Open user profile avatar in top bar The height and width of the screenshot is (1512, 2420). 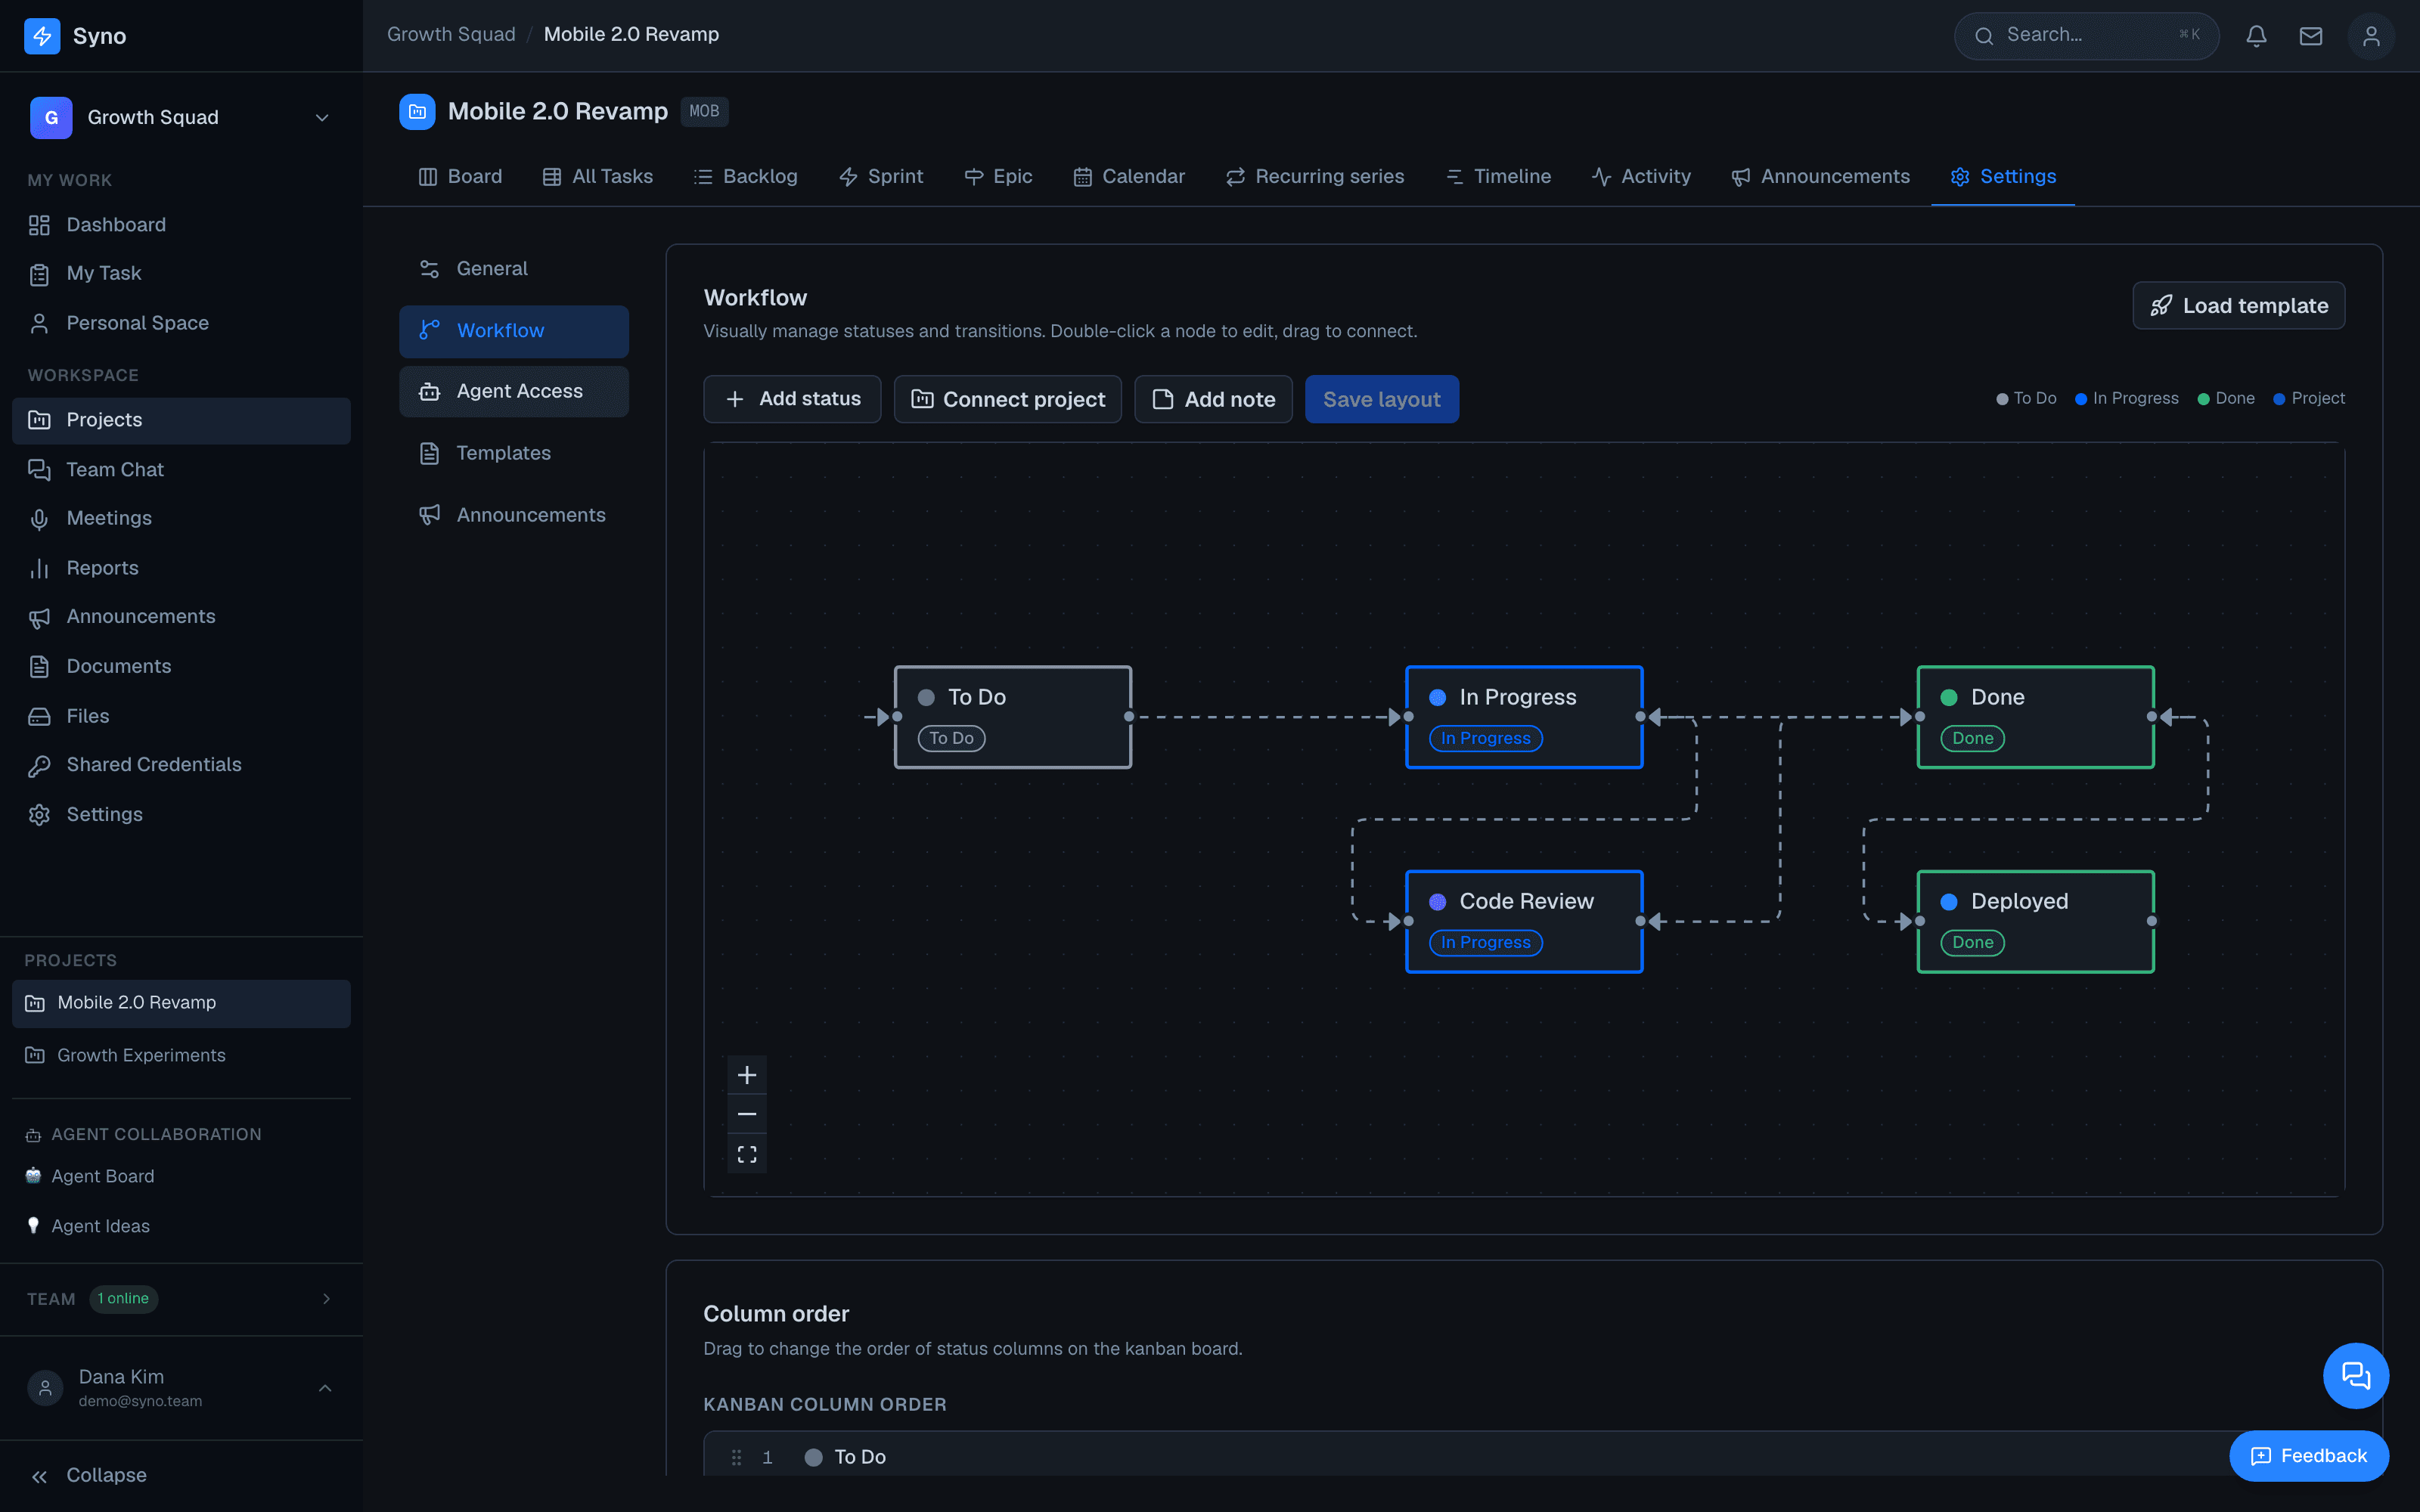[2370, 36]
